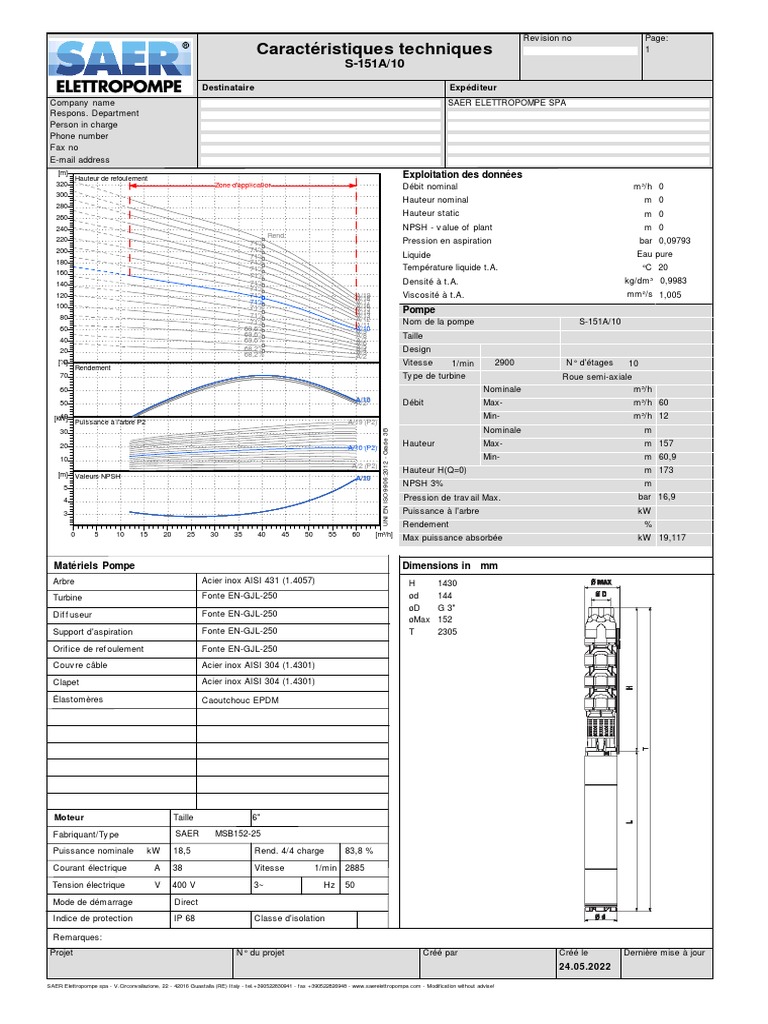Click the Puissance à l'arbre P2 chart
The height and width of the screenshot is (1024, 768).
(x=226, y=444)
